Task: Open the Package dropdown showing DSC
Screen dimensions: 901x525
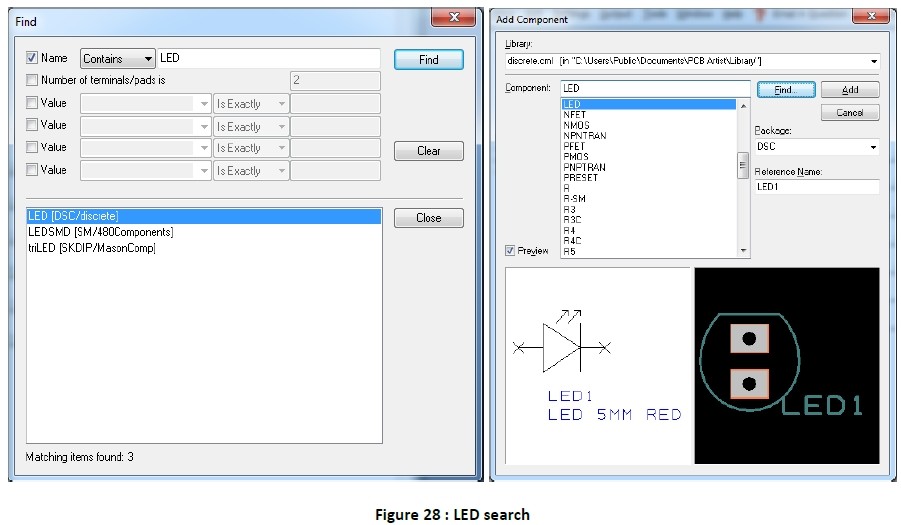Action: (x=873, y=147)
